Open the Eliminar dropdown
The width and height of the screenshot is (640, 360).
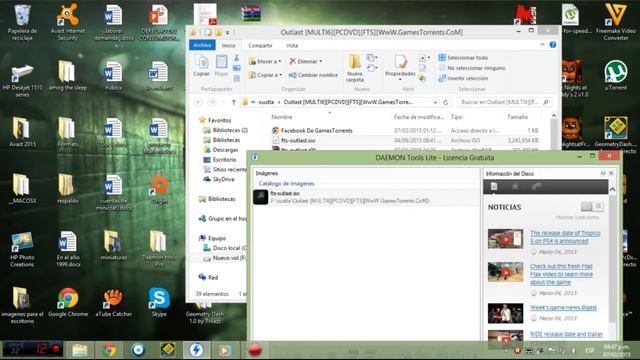(x=306, y=61)
